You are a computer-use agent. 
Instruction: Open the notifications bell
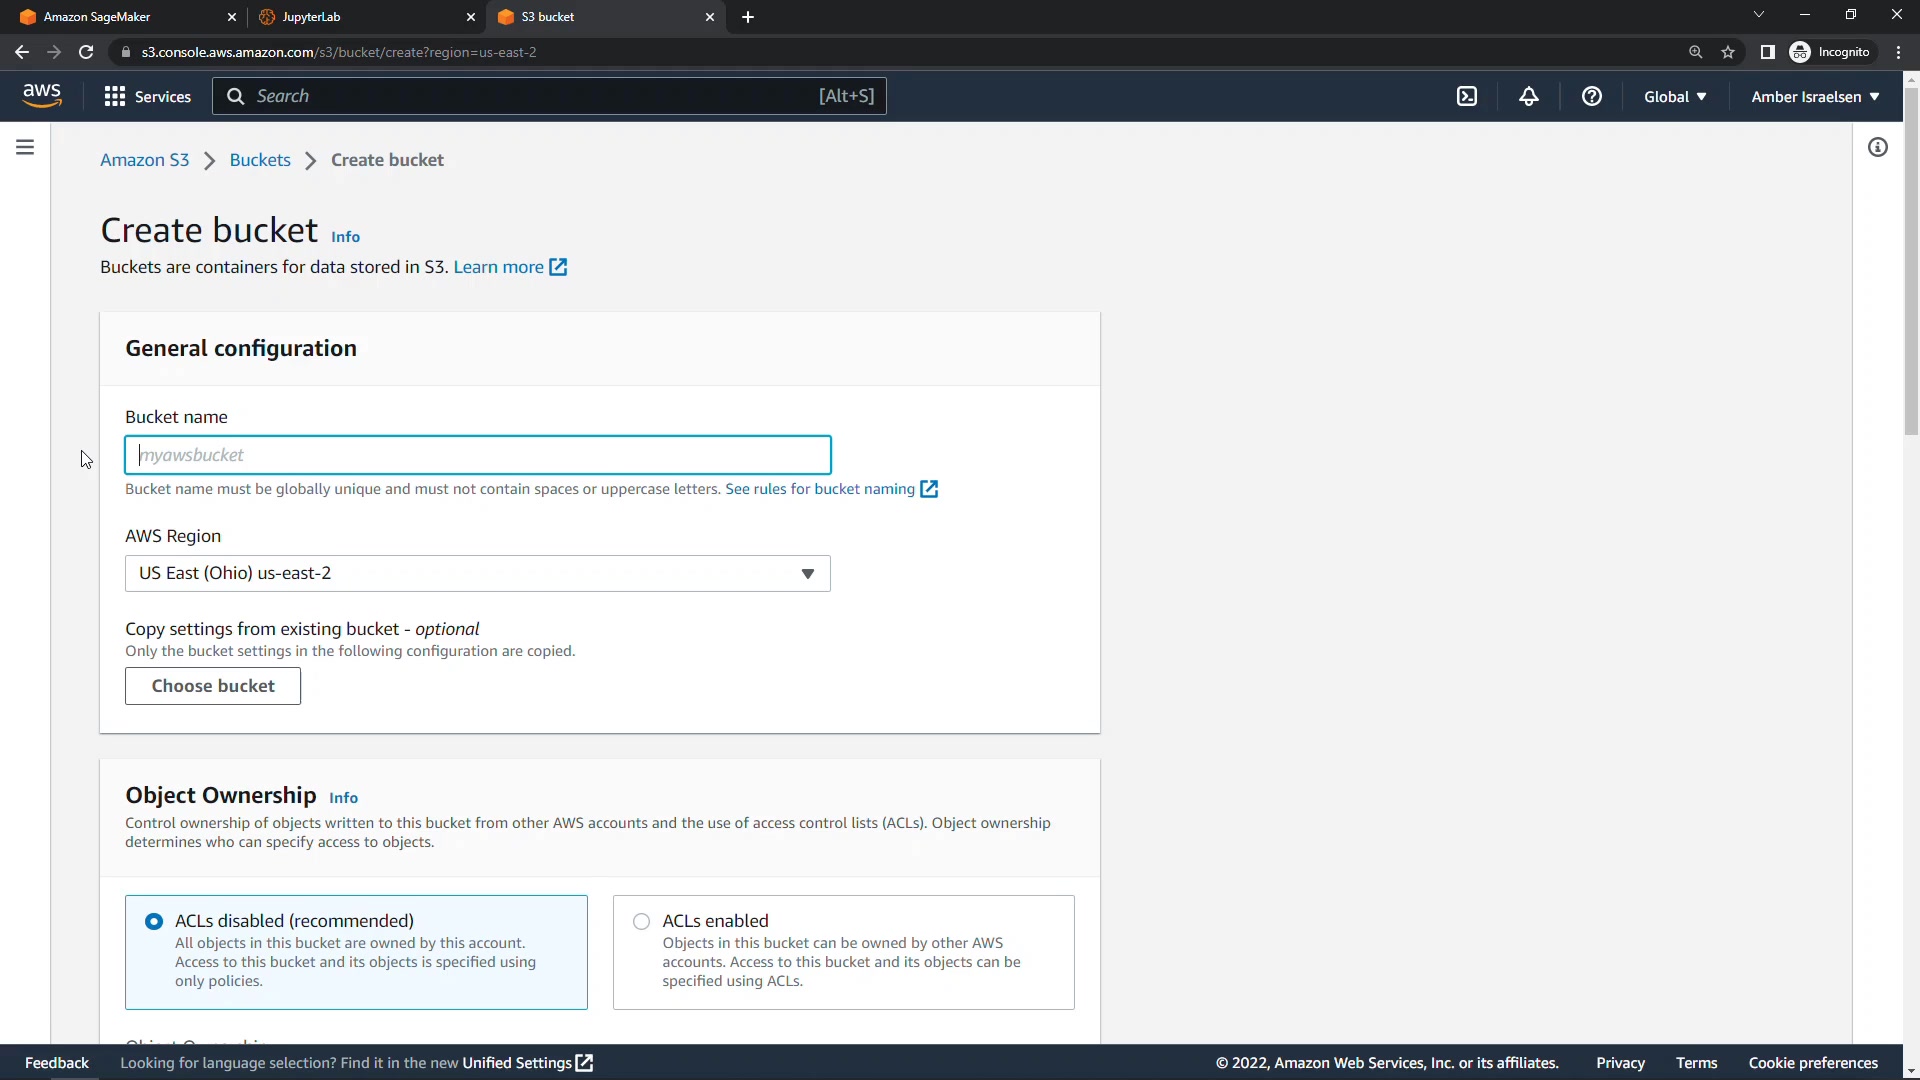(x=1528, y=96)
